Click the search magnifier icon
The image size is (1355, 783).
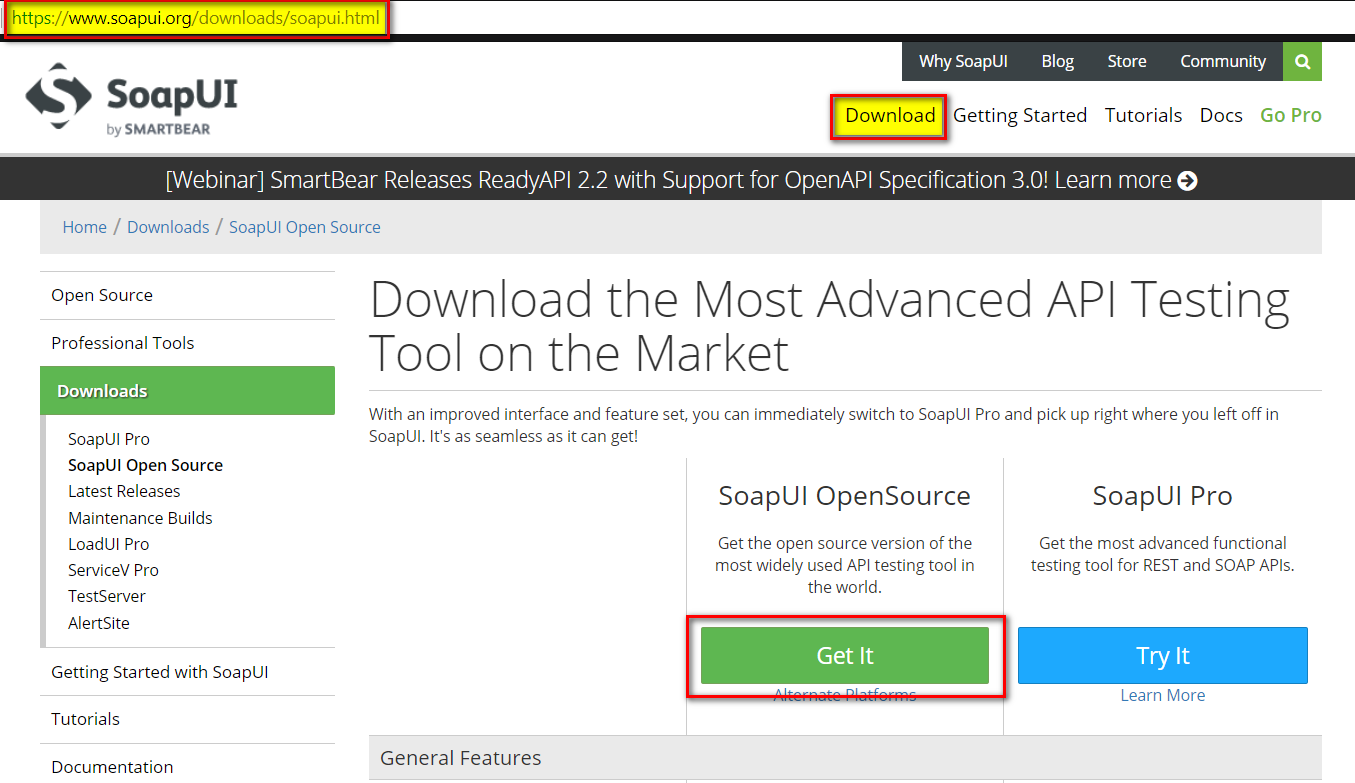coord(1302,62)
